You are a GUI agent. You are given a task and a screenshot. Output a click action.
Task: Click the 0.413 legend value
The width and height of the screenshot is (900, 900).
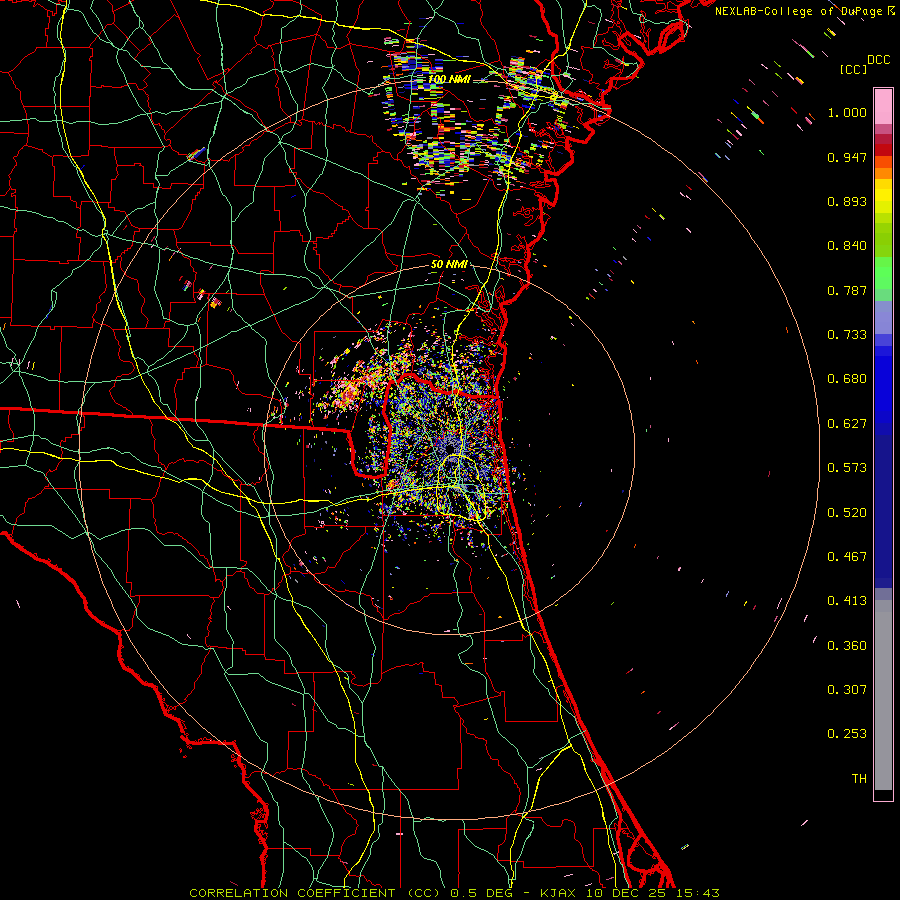tap(847, 601)
